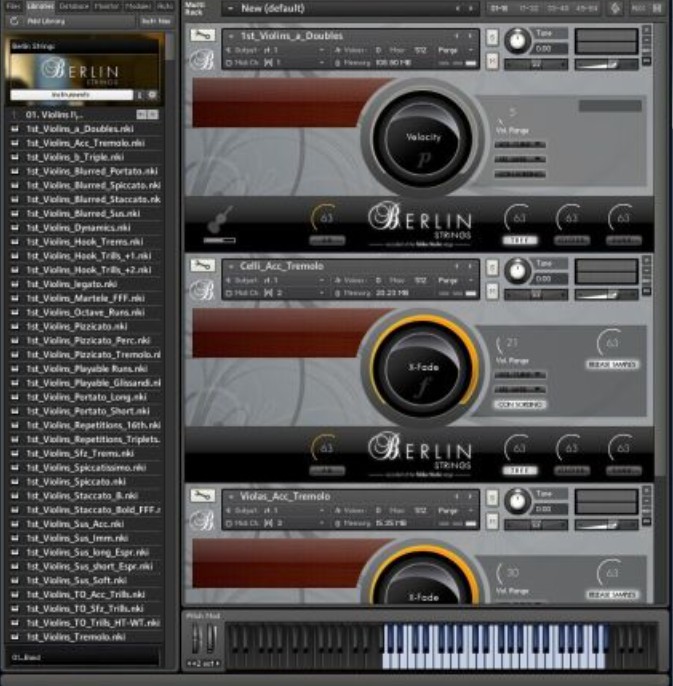
Task: Click the Add Library button
Action: [x=46, y=21]
